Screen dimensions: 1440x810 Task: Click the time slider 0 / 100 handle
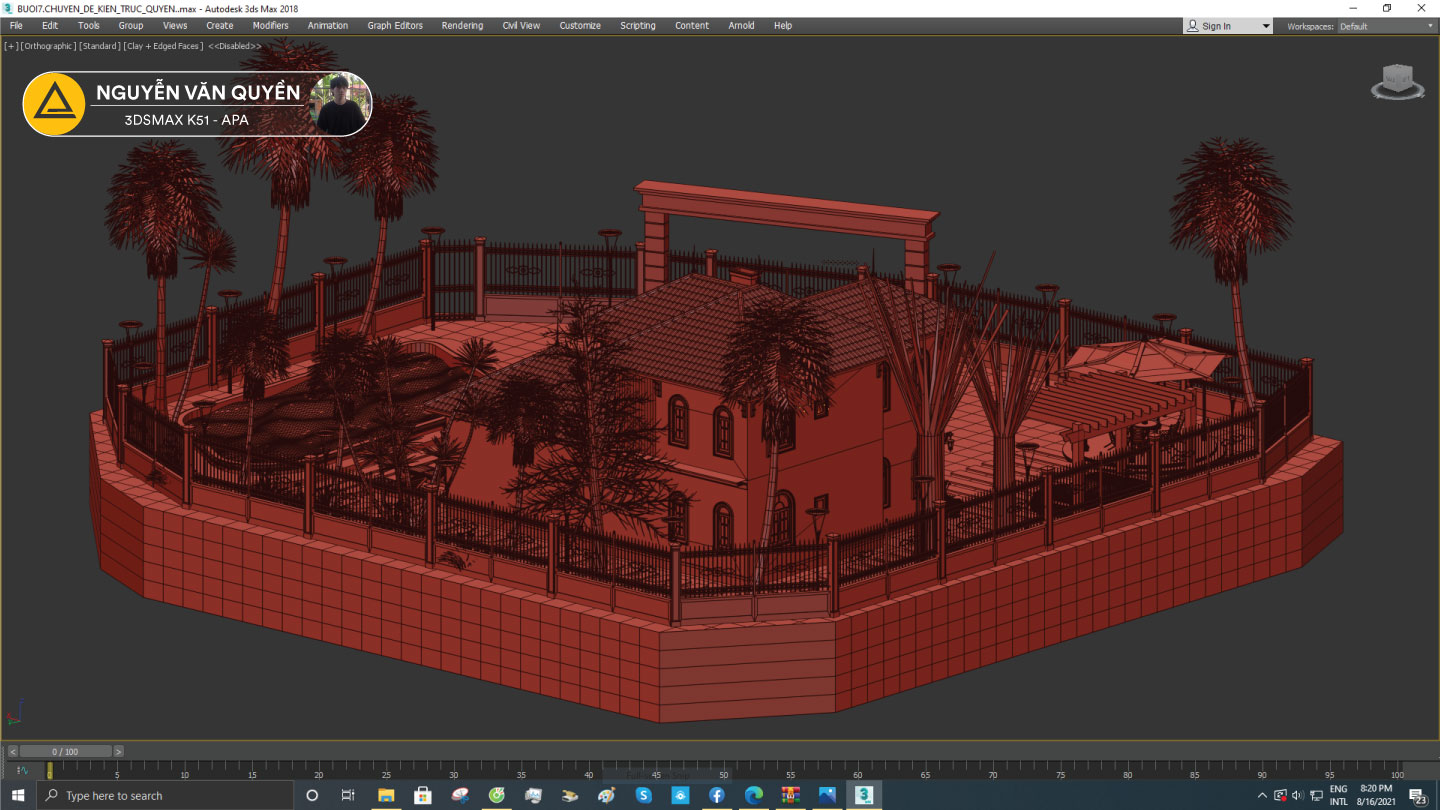(65, 751)
